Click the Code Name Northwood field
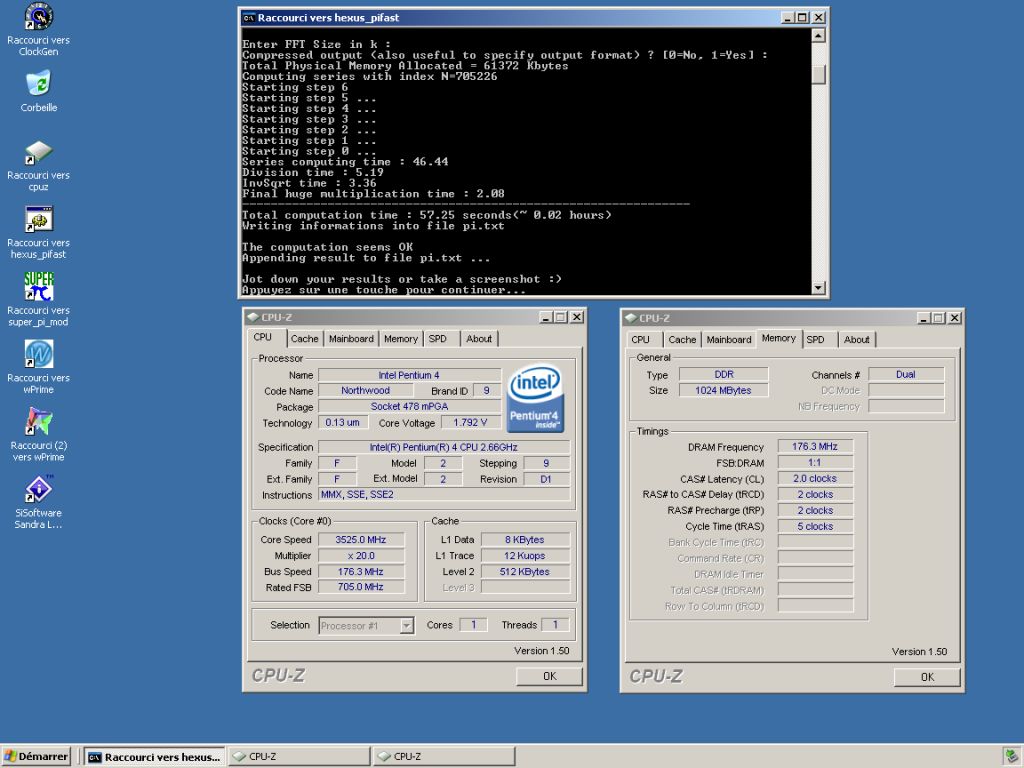The width and height of the screenshot is (1024, 768). (366, 391)
